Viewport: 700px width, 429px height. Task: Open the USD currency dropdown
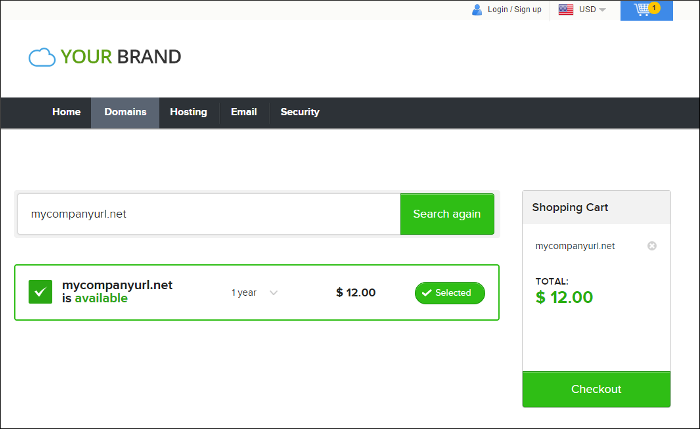pos(592,9)
